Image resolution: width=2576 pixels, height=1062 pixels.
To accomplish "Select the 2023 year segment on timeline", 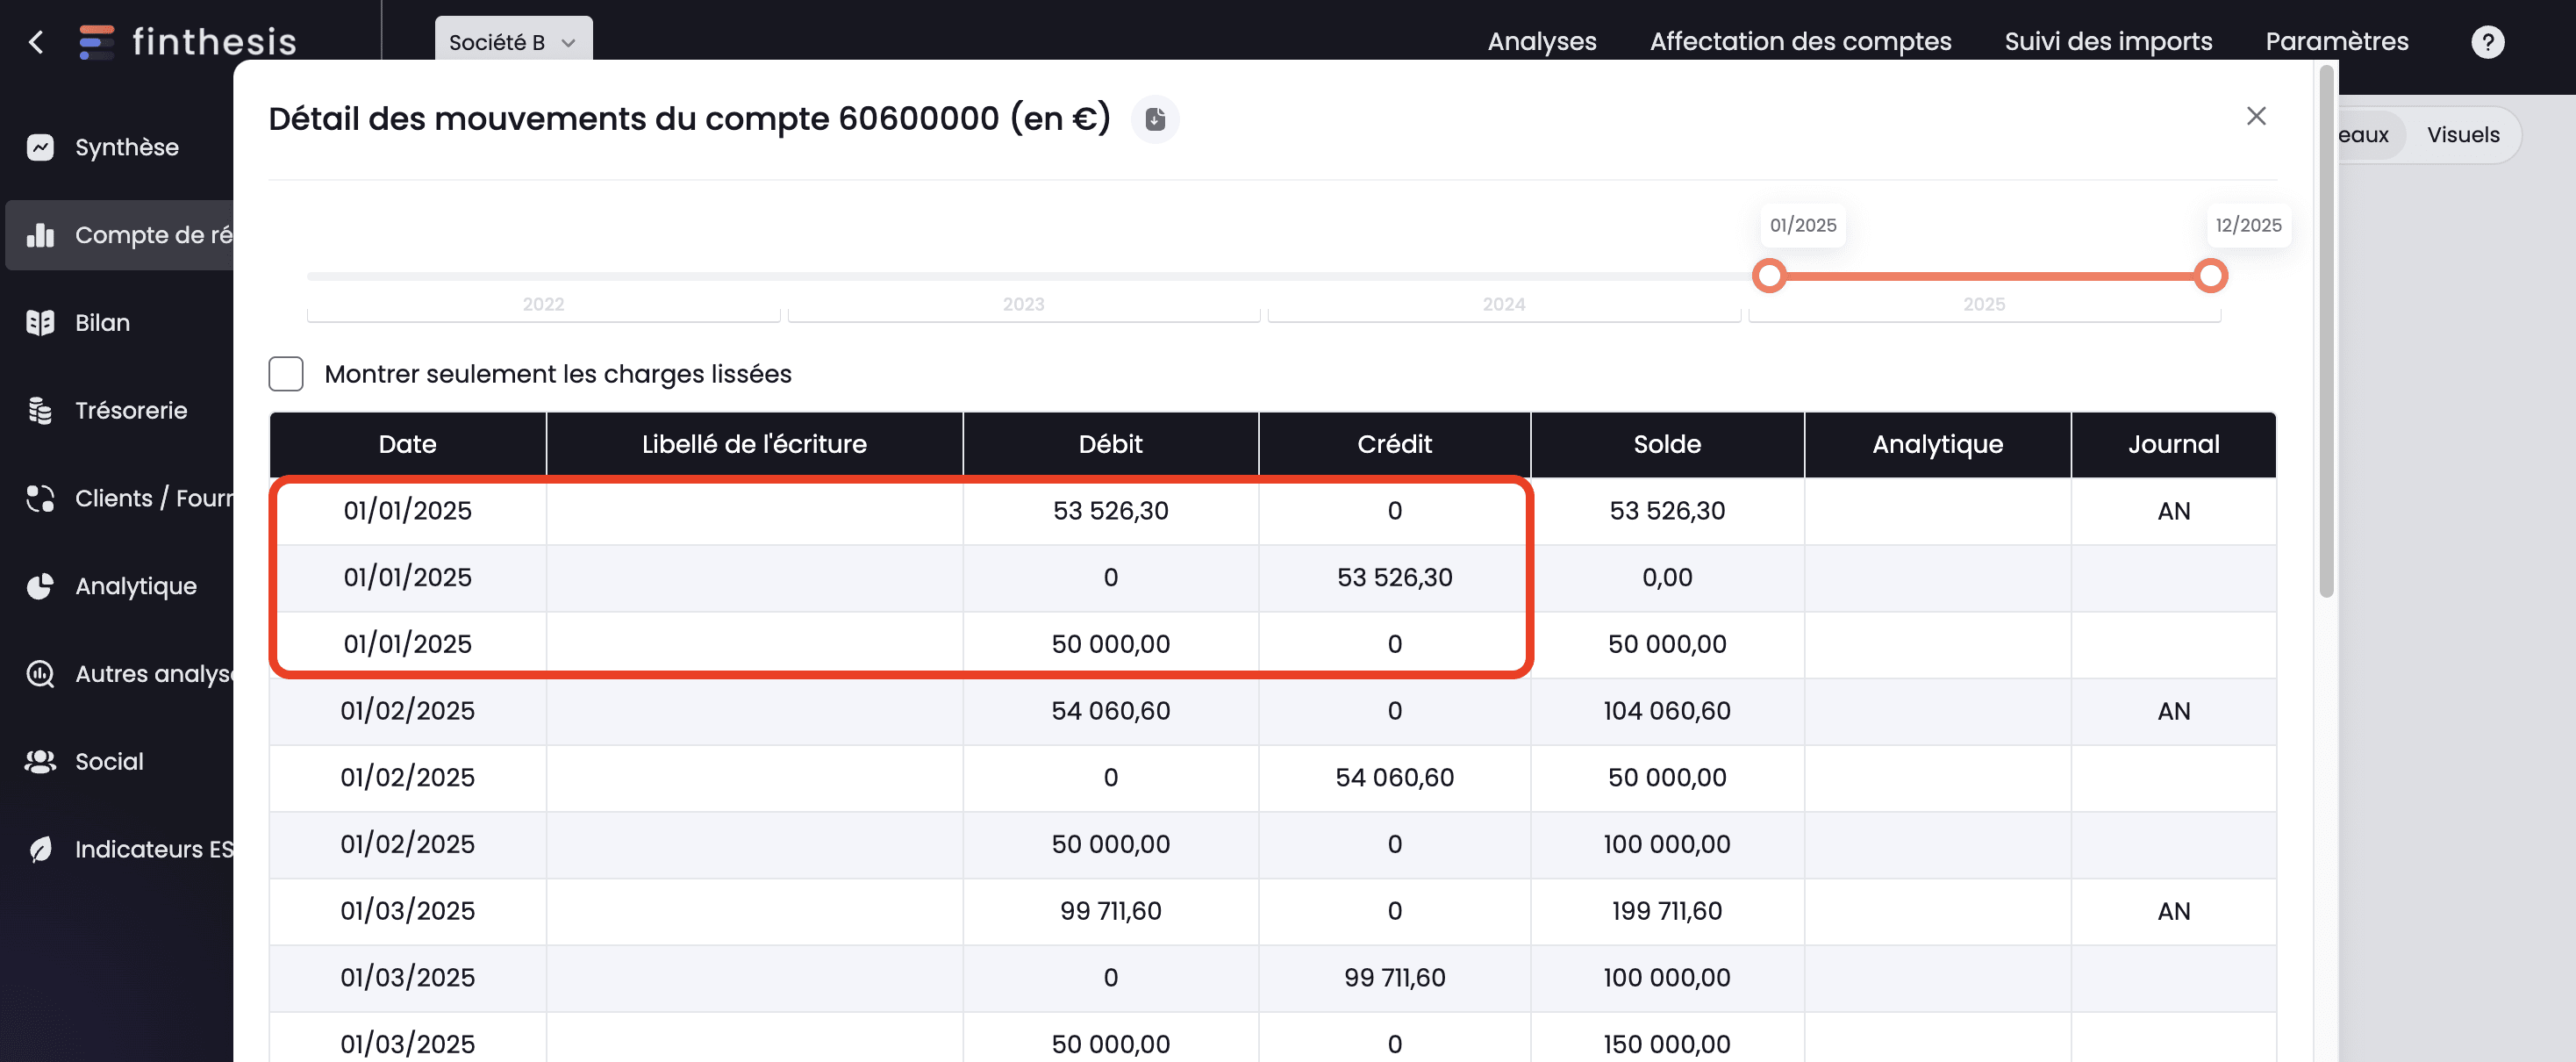I will click(1023, 305).
